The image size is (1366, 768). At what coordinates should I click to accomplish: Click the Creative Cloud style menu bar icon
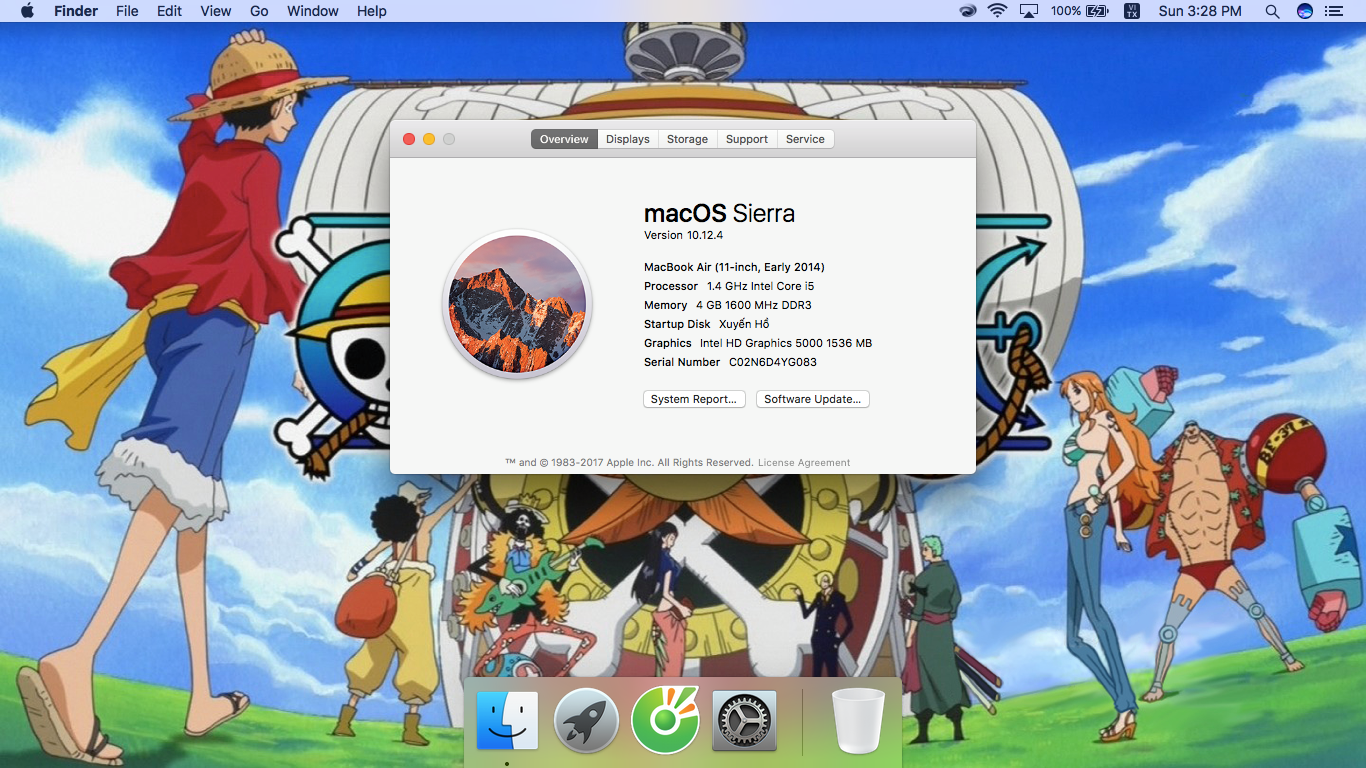coord(967,11)
